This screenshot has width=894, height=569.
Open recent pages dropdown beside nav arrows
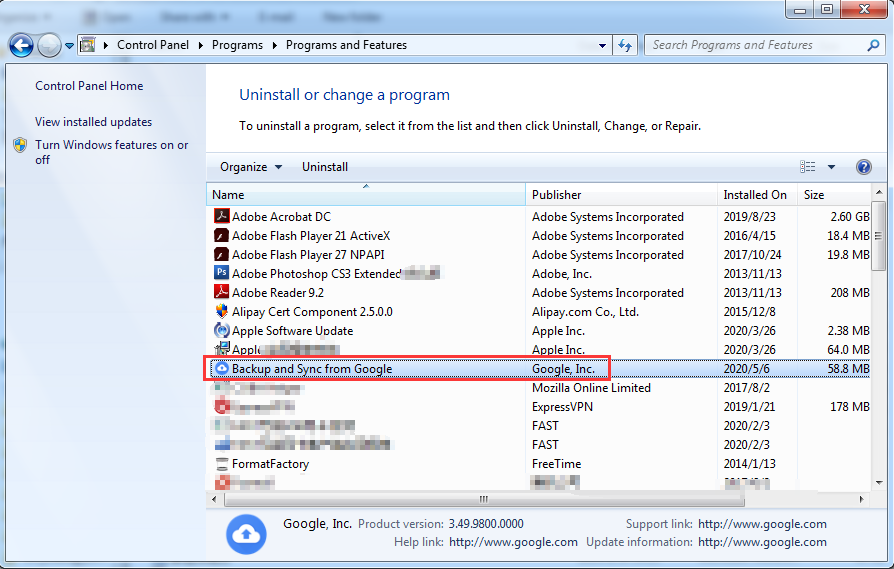[x=69, y=46]
